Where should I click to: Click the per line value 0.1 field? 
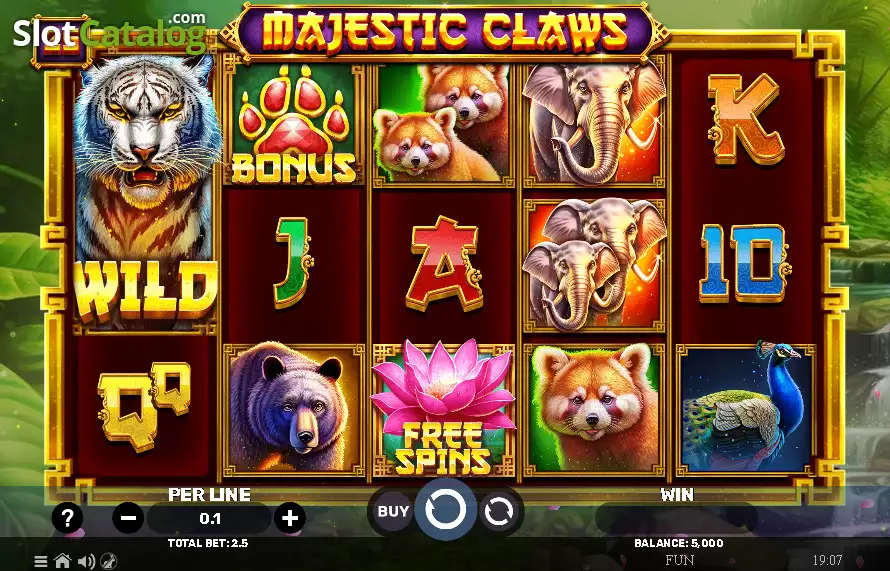pos(210,518)
